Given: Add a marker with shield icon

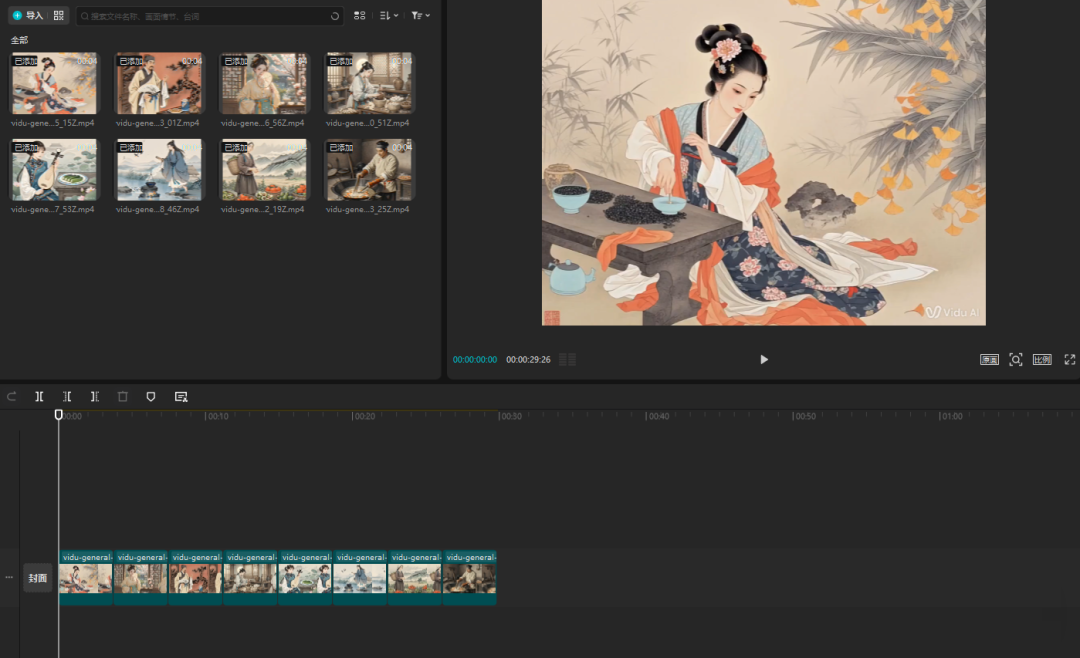Looking at the screenshot, I should (151, 396).
